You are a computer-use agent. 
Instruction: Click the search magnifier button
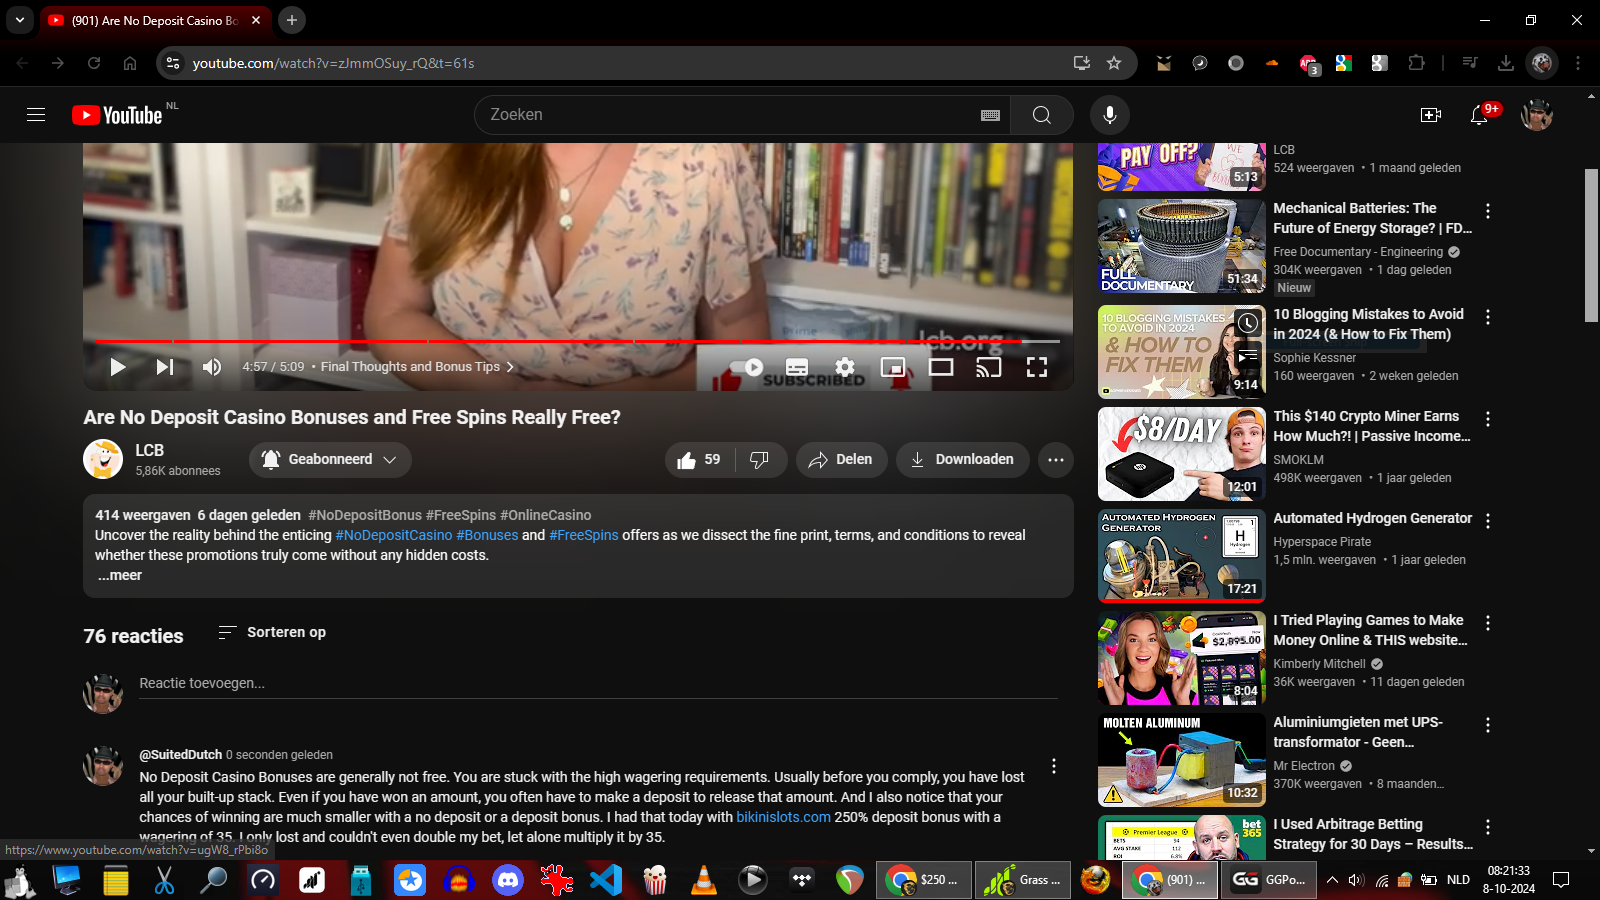(x=1041, y=115)
